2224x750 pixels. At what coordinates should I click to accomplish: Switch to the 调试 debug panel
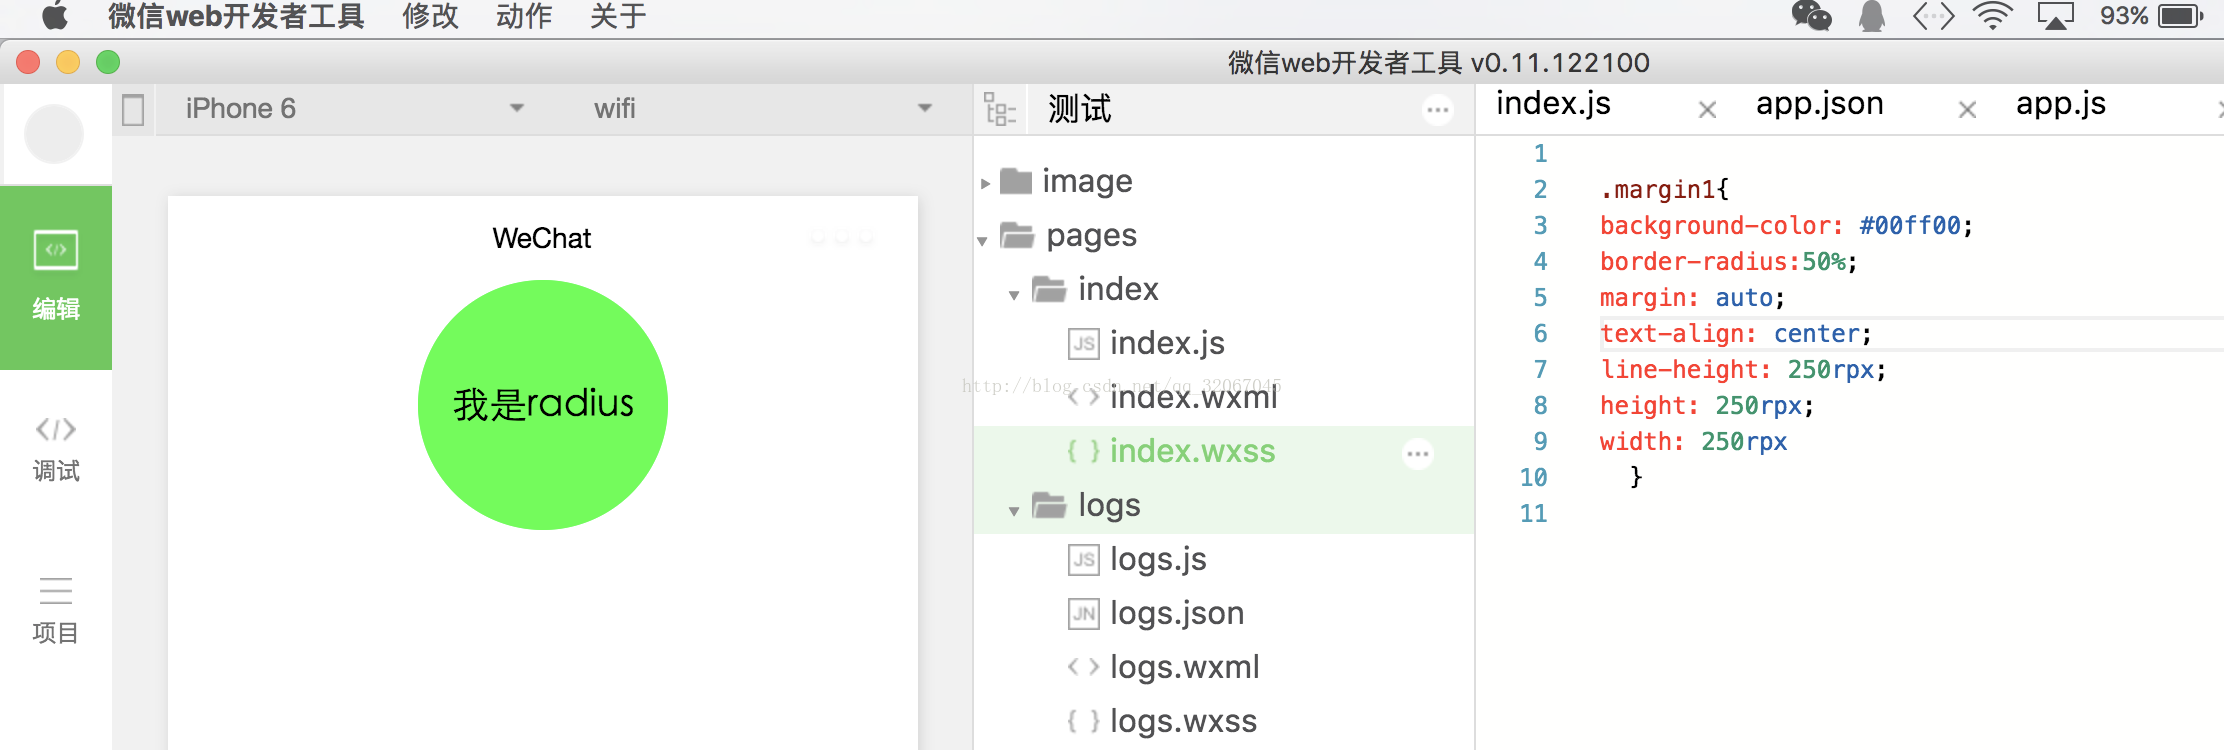click(x=56, y=450)
